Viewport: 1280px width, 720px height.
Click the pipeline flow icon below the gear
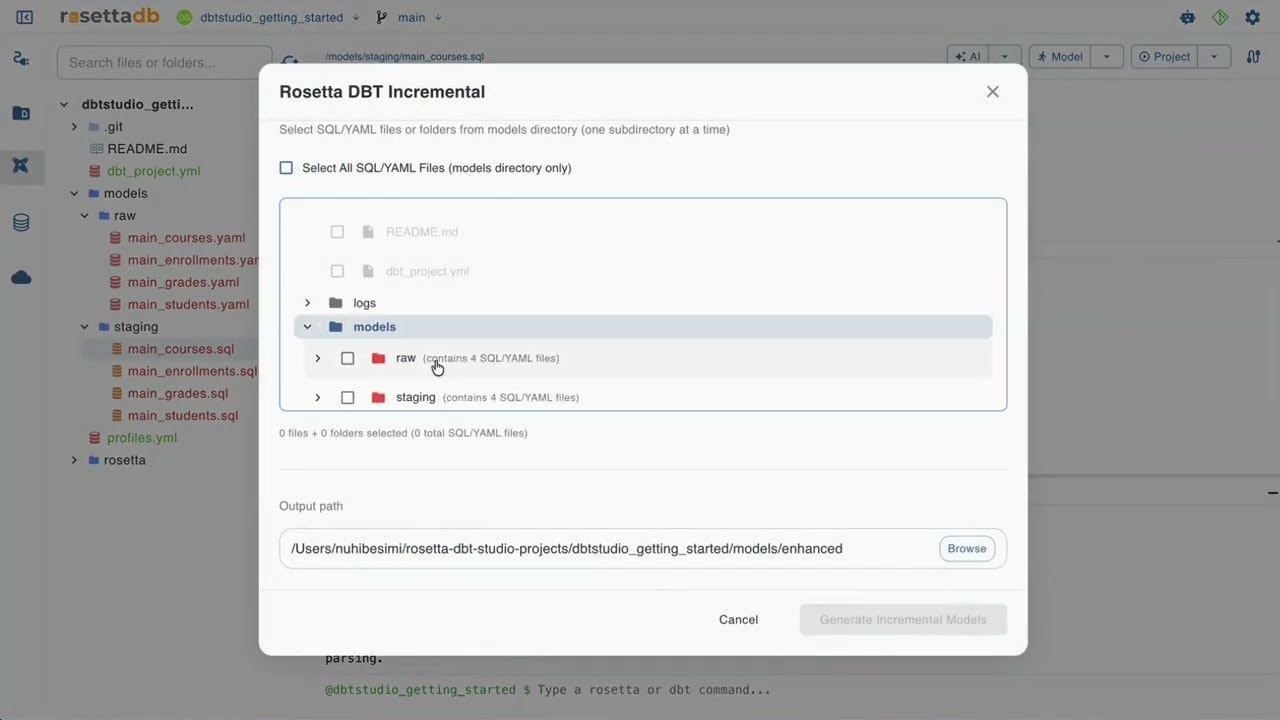pos(1253,57)
